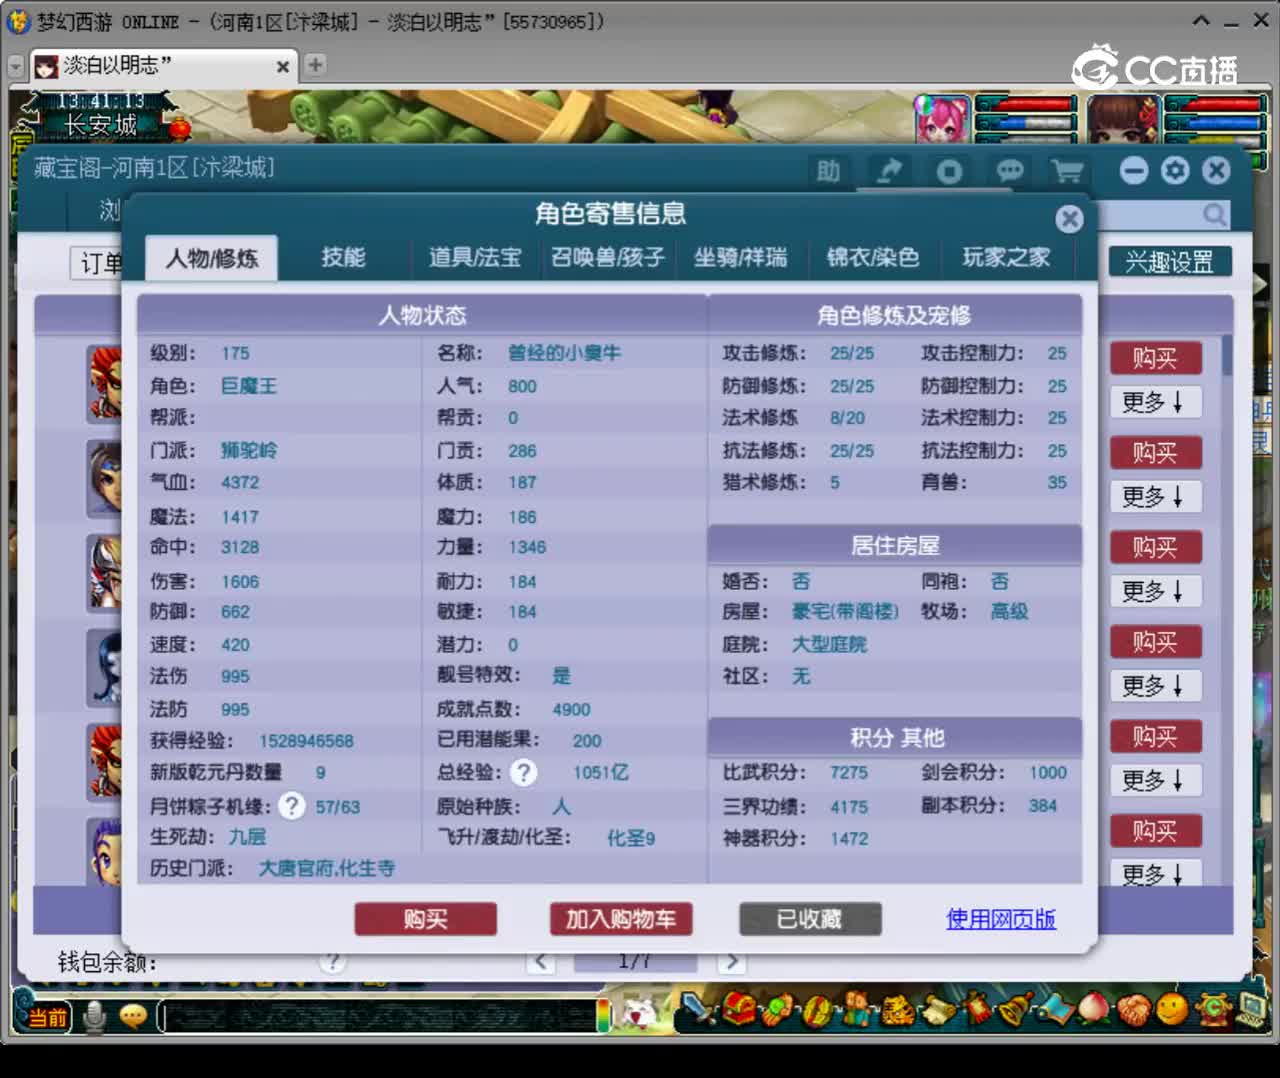
Task: Click the round stop-square icon in the 藏宝阁 header
Action: [x=949, y=171]
